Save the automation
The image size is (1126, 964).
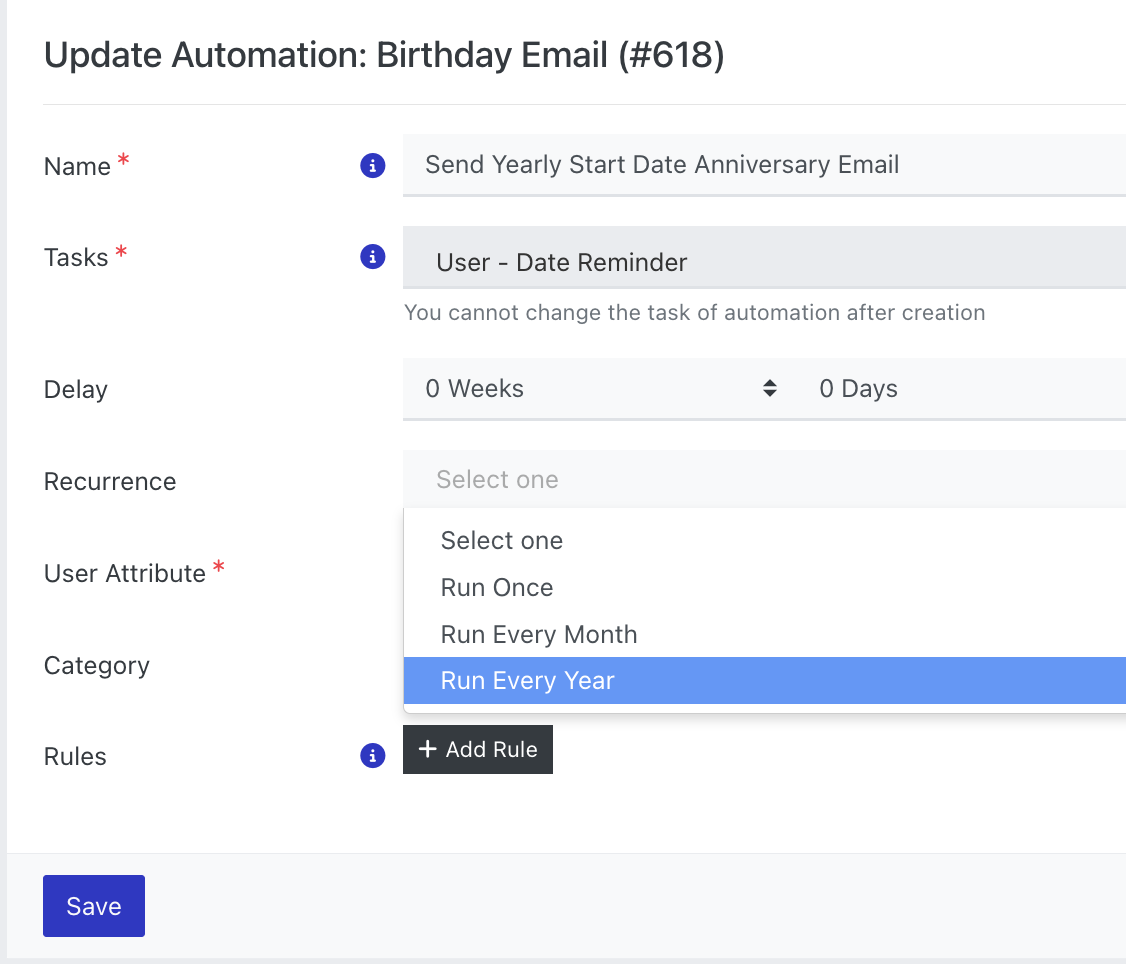[94, 906]
